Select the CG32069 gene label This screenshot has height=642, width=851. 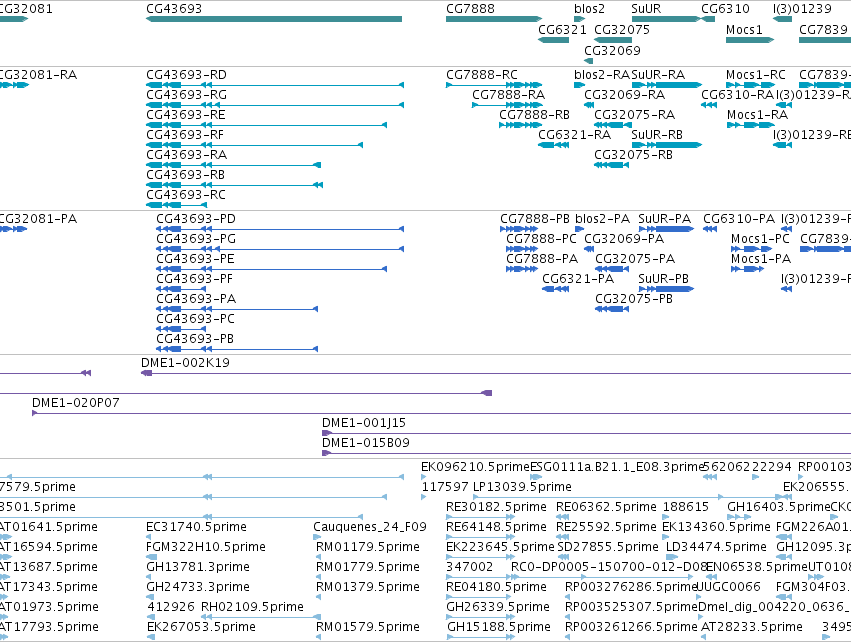click(612, 50)
